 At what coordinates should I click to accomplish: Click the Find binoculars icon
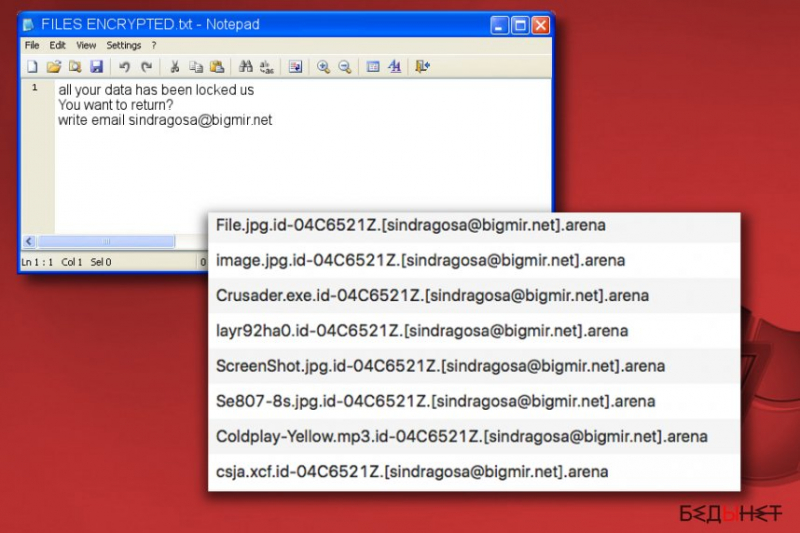[x=245, y=67]
